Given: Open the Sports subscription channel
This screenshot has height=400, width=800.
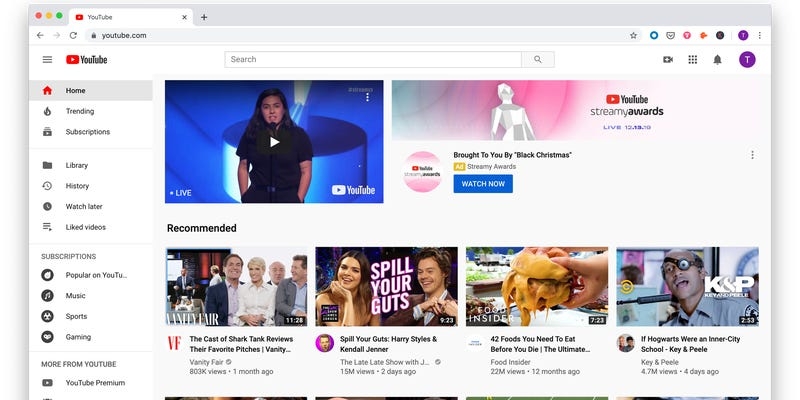Looking at the screenshot, I should point(91,316).
